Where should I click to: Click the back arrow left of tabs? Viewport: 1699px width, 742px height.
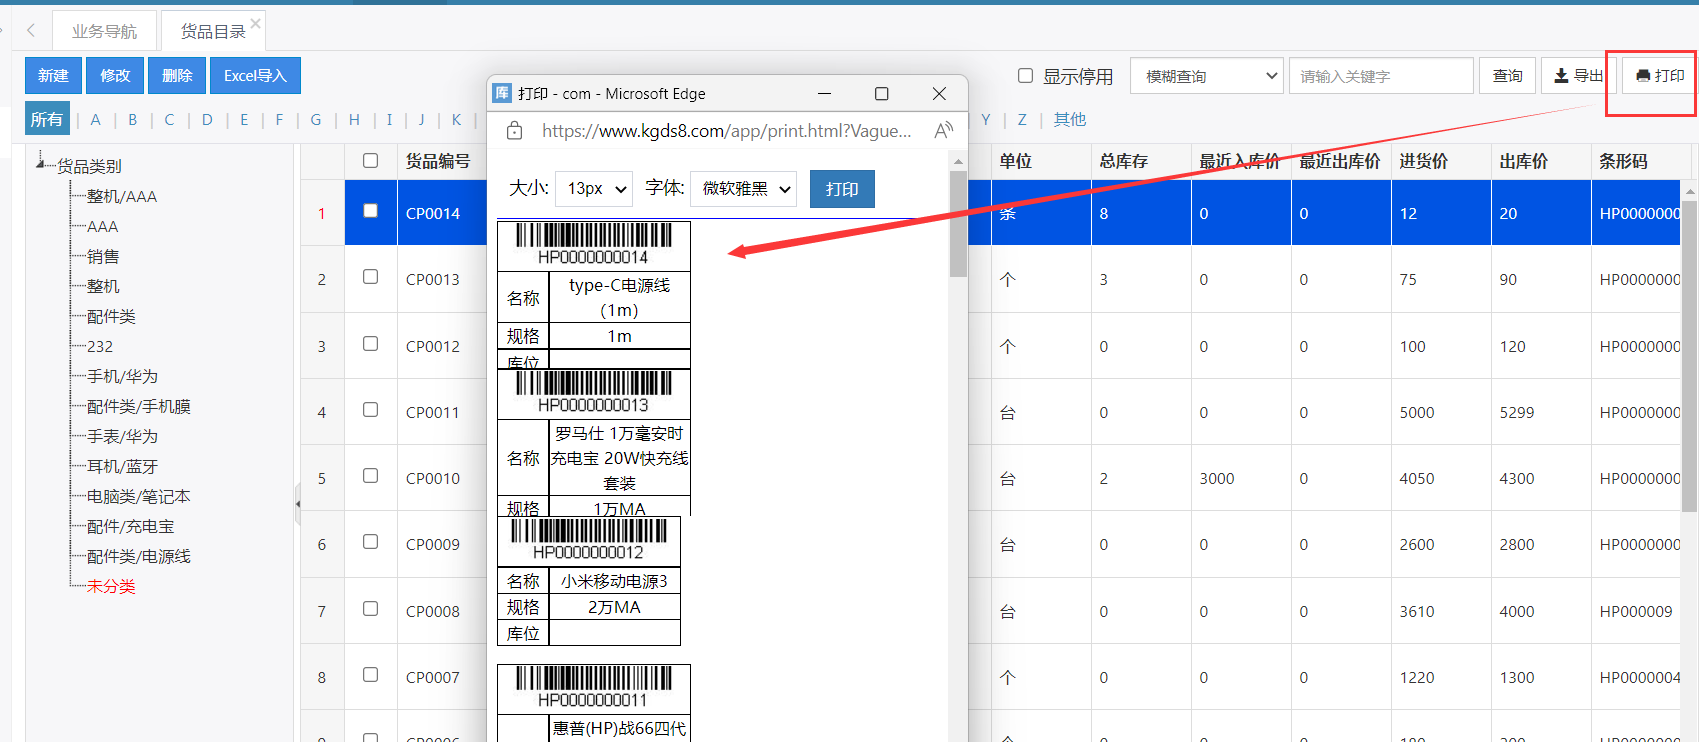coord(31,31)
